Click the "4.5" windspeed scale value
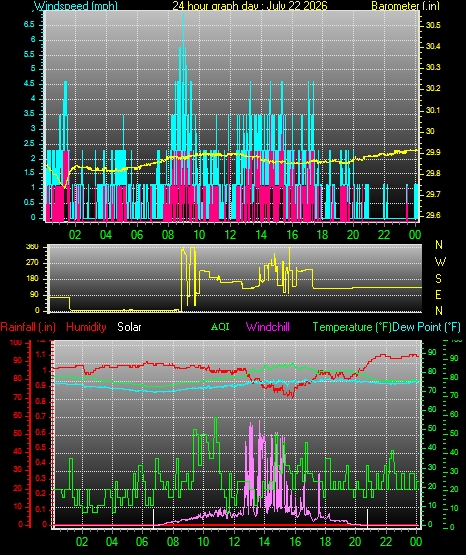Image resolution: width=466 pixels, height=555 pixels. coord(29,84)
